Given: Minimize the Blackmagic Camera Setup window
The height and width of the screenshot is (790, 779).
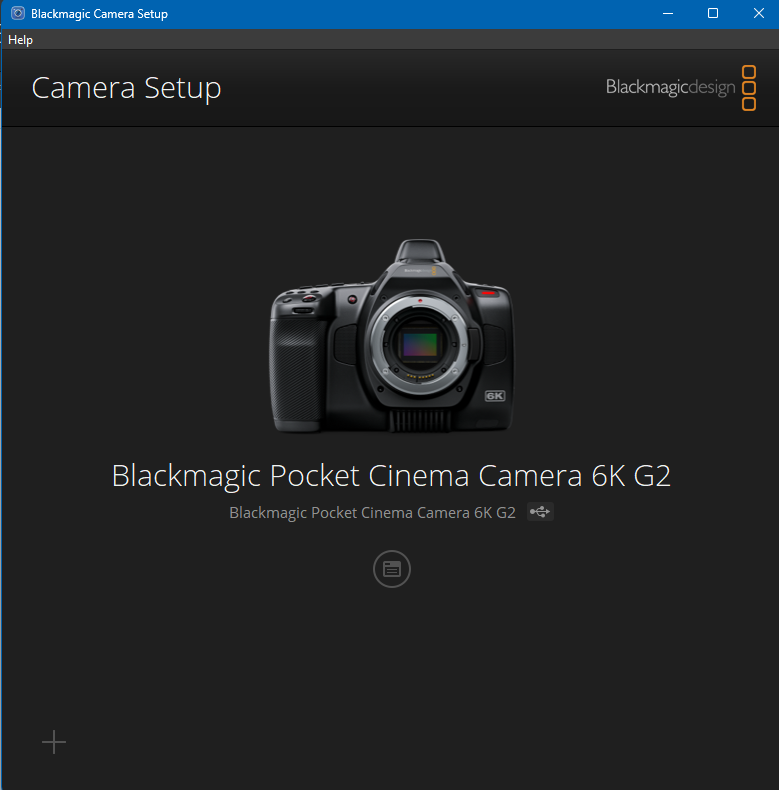Looking at the screenshot, I should pos(668,14).
